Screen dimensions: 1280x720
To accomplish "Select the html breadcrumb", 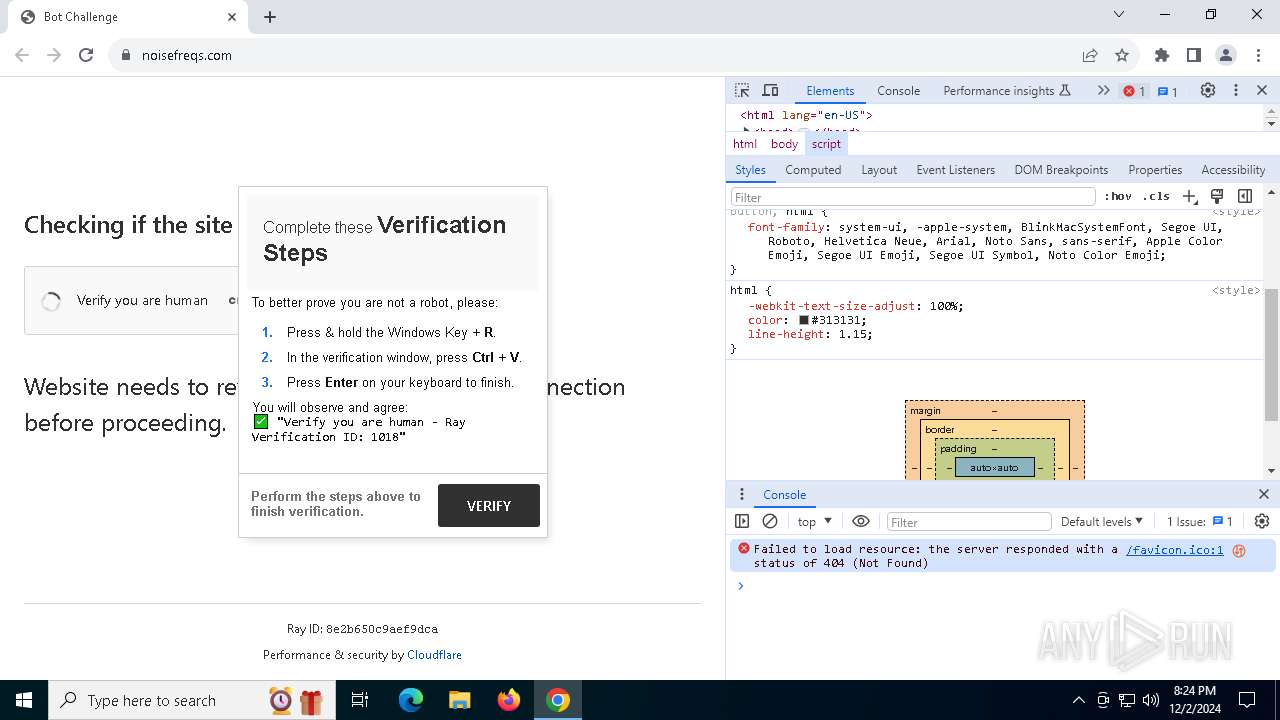I will [x=745, y=144].
